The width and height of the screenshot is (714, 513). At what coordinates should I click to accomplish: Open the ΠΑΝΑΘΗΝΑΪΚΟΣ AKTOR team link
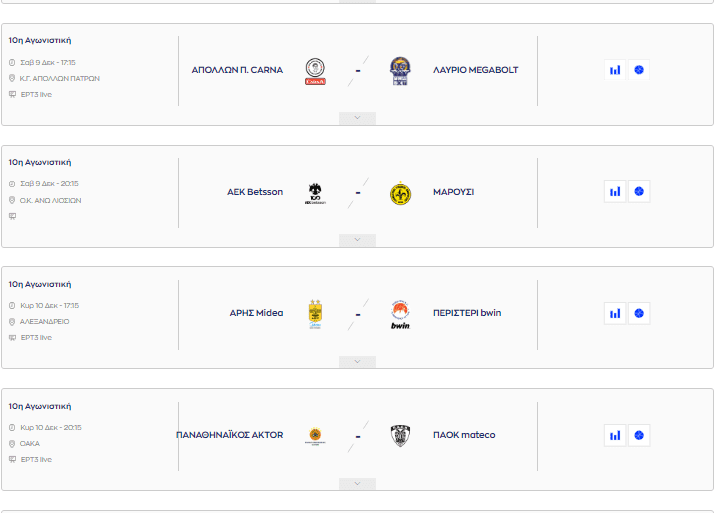(229, 435)
